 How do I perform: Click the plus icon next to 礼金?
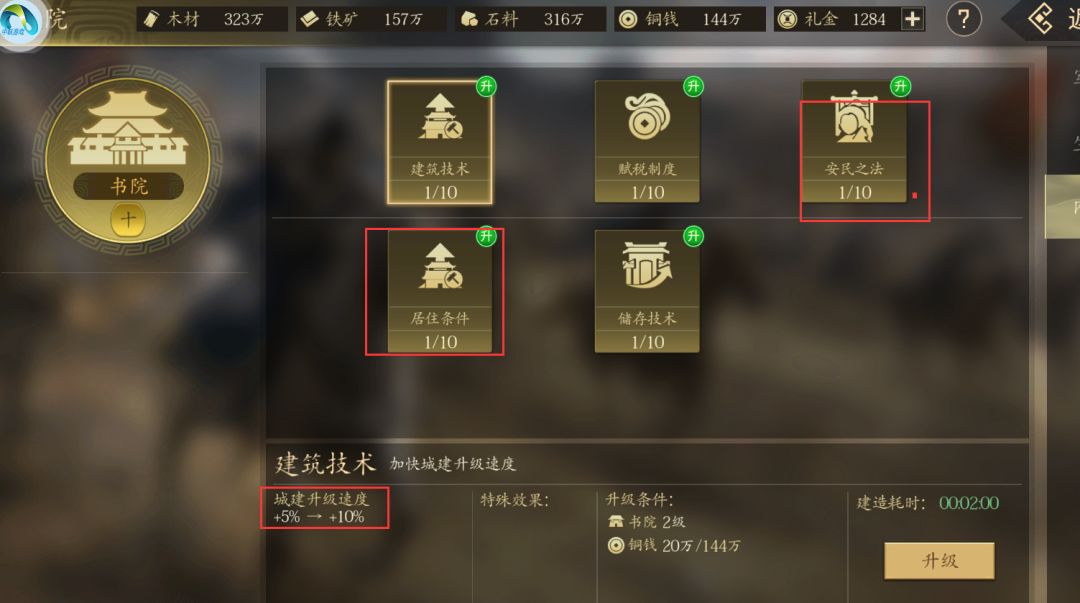point(913,19)
